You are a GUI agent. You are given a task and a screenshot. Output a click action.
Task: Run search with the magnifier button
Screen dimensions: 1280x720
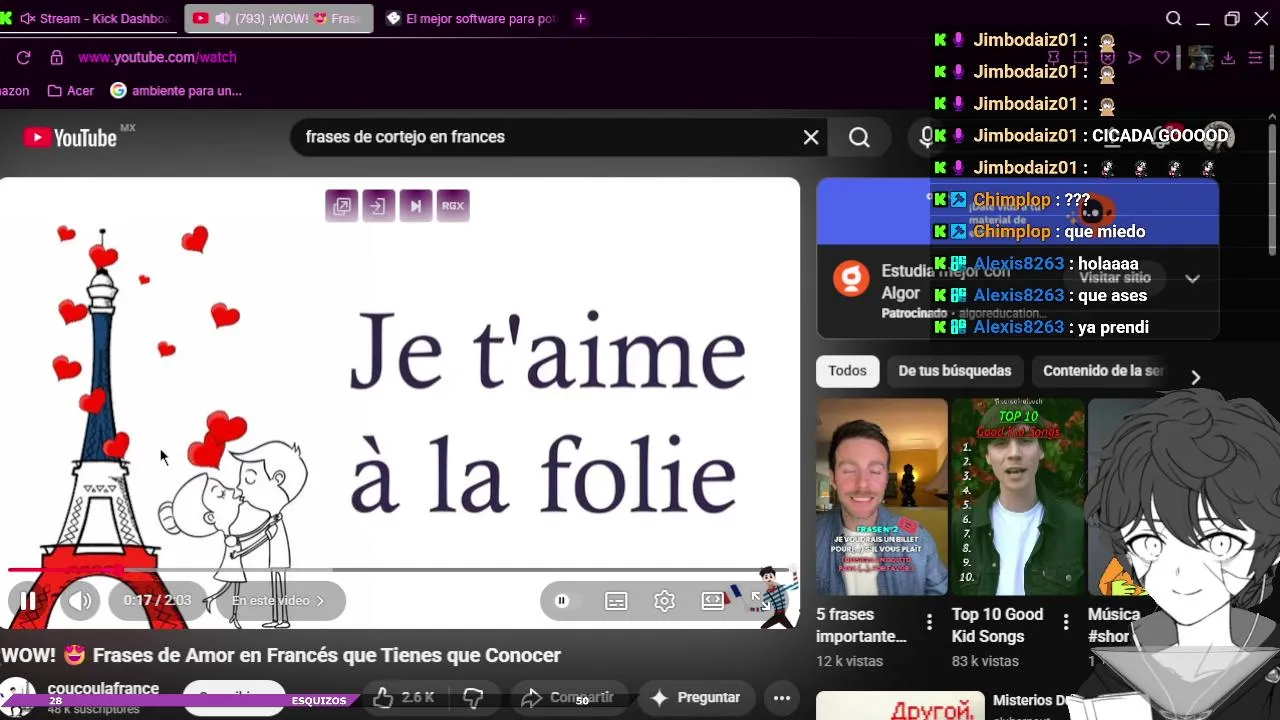[x=860, y=137]
